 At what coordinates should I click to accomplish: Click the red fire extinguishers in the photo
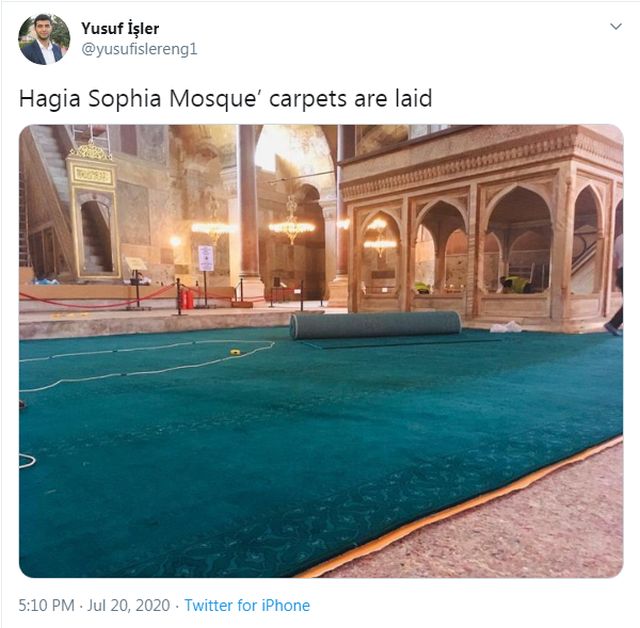coord(188,299)
